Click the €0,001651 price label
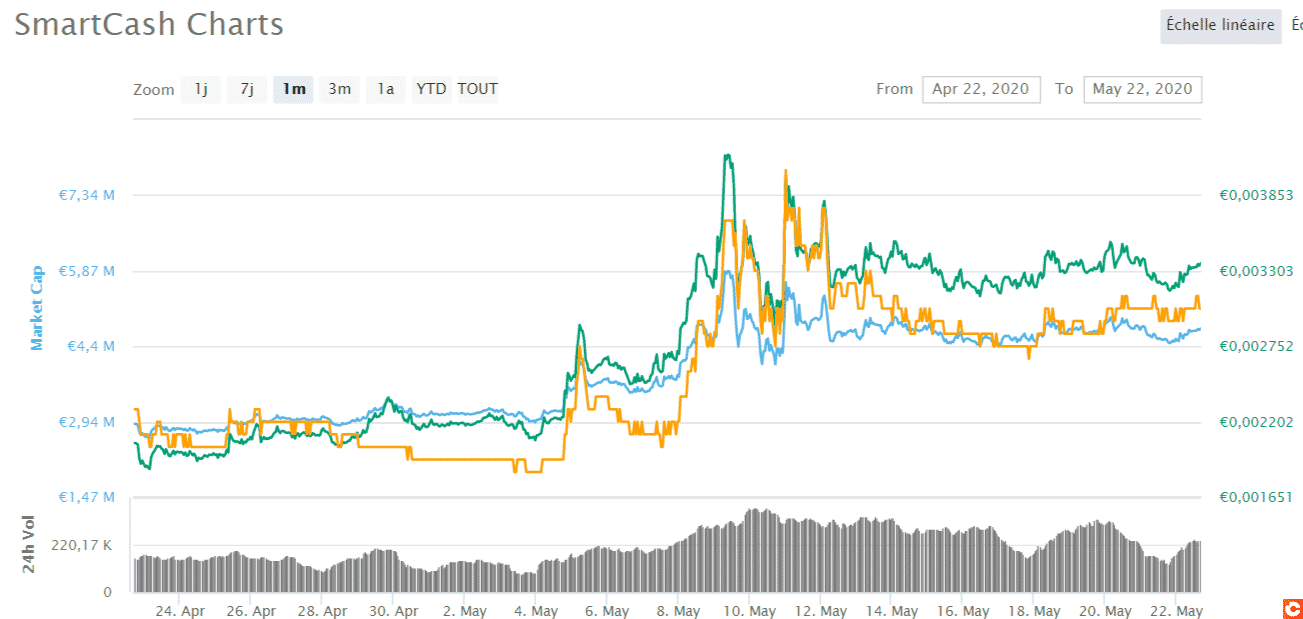The width and height of the screenshot is (1303, 619). click(1256, 498)
